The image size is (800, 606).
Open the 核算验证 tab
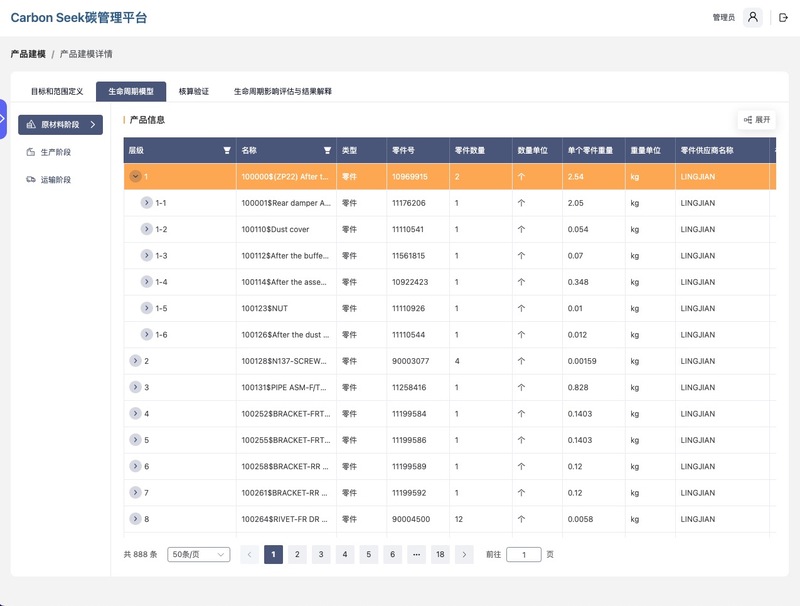194,92
